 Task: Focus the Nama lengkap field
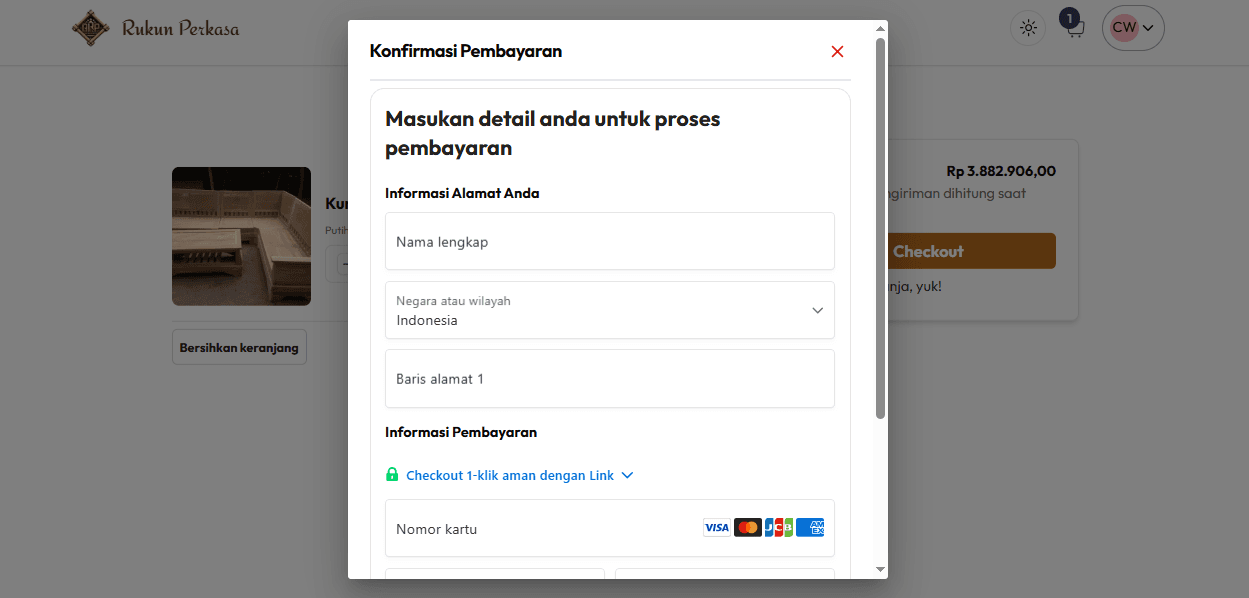tap(610, 241)
